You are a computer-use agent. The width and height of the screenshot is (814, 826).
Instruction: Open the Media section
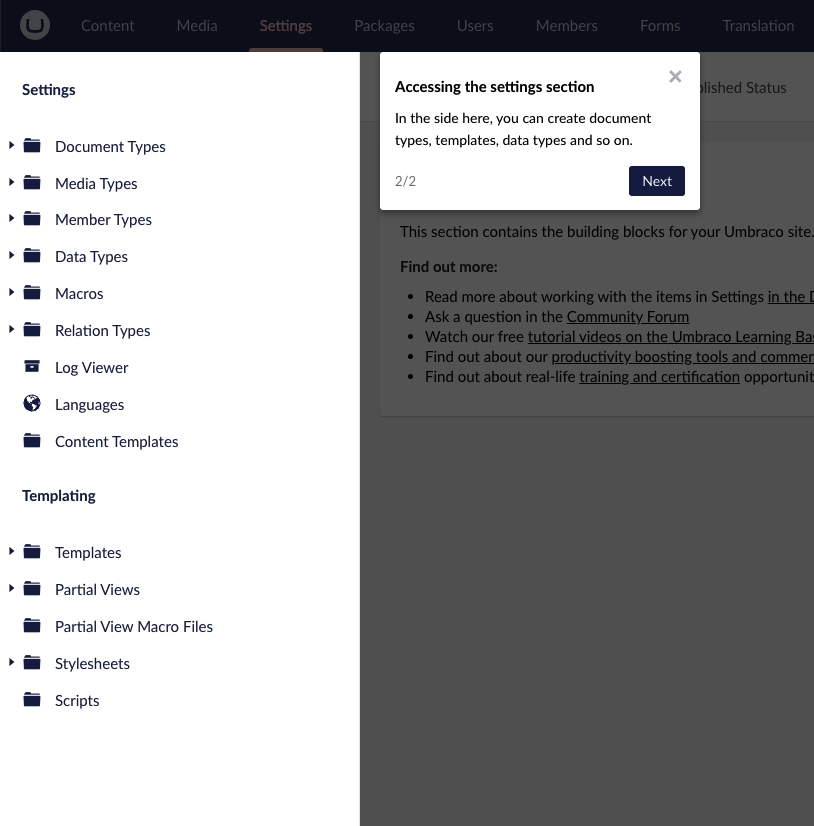pos(197,25)
